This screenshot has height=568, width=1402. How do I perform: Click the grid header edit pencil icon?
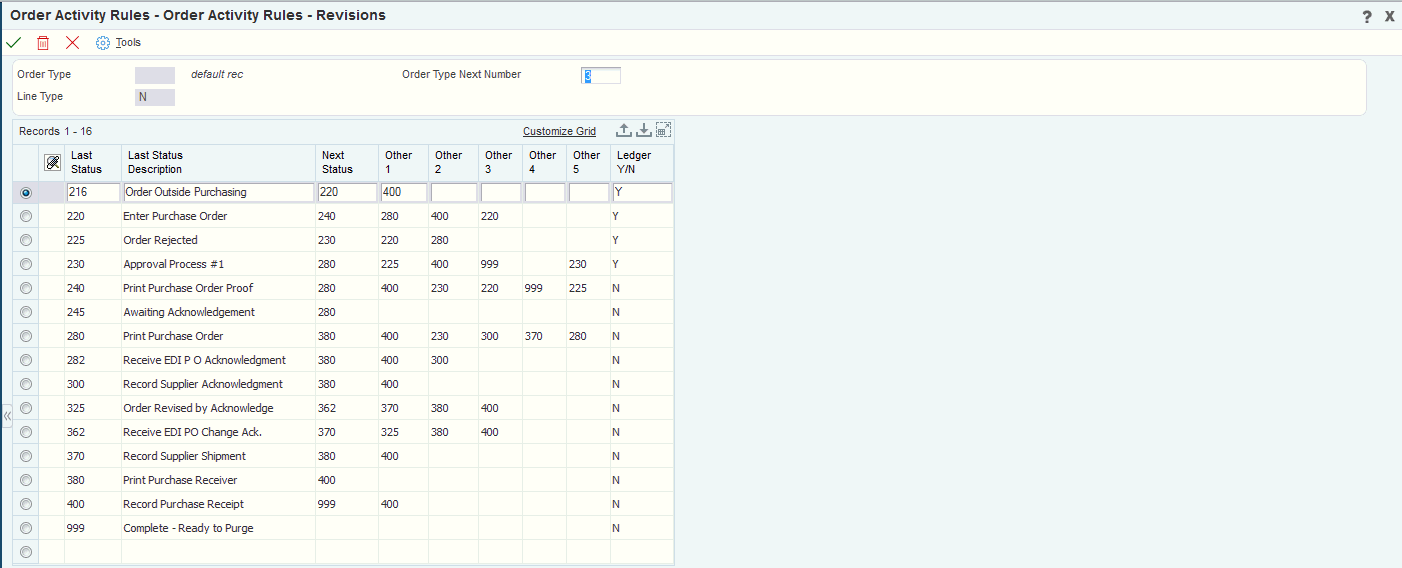click(53, 162)
